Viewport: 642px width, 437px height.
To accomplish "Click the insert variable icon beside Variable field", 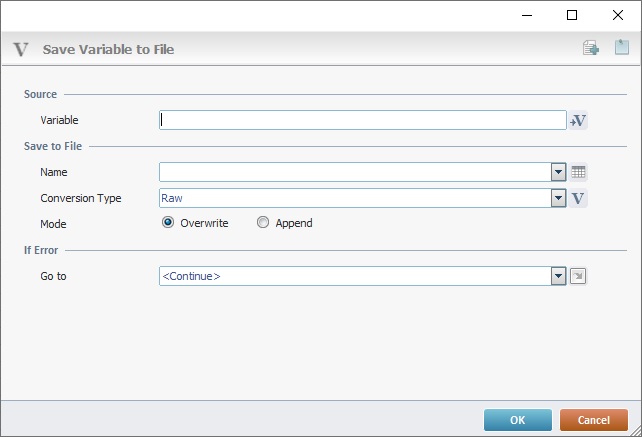I will (x=578, y=120).
